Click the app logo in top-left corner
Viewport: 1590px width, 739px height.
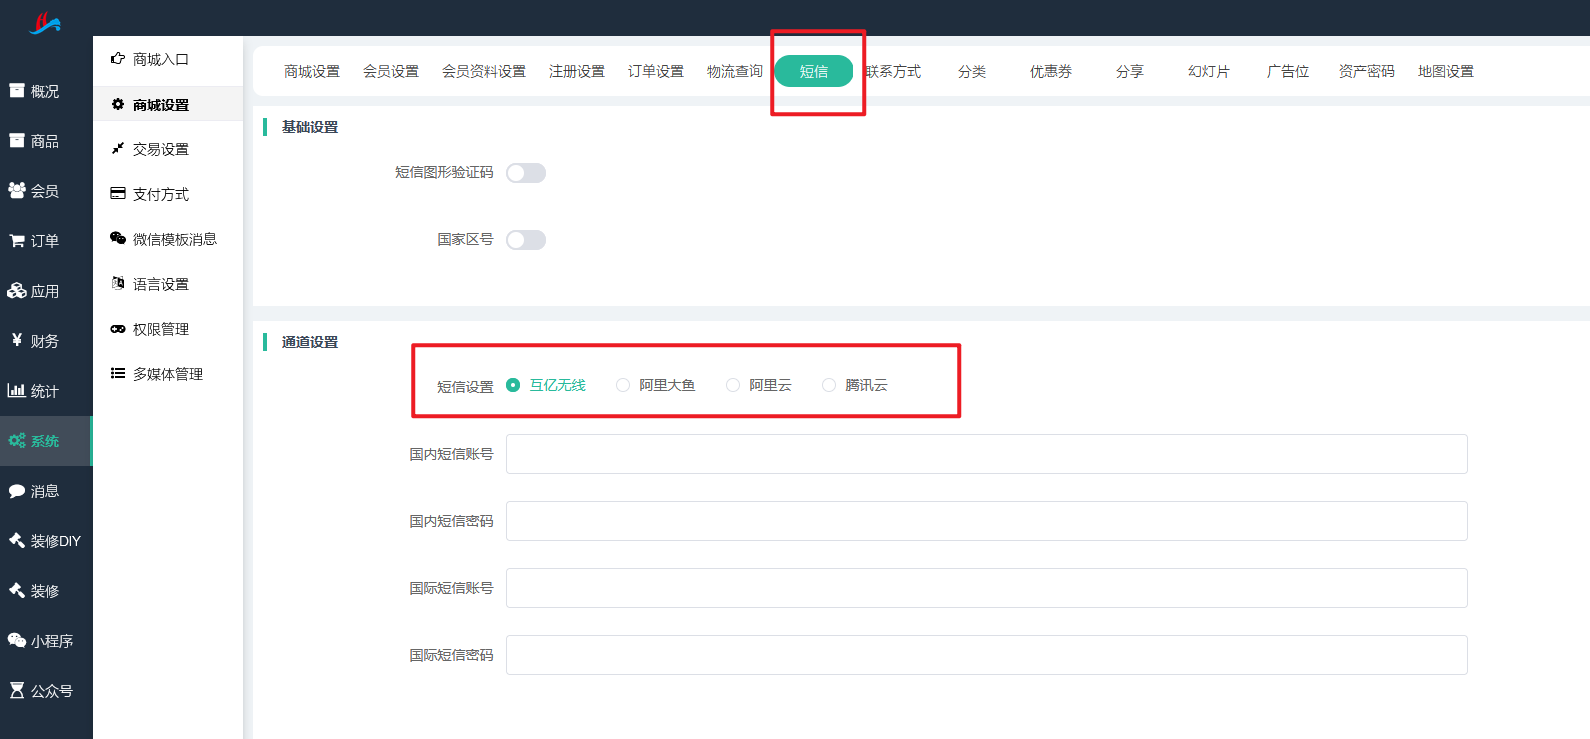click(45, 23)
